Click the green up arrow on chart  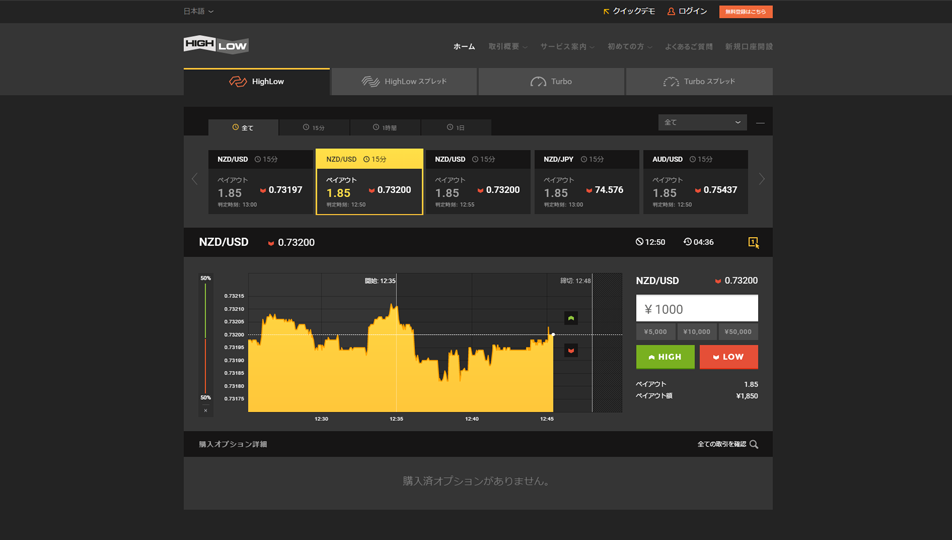tap(571, 318)
